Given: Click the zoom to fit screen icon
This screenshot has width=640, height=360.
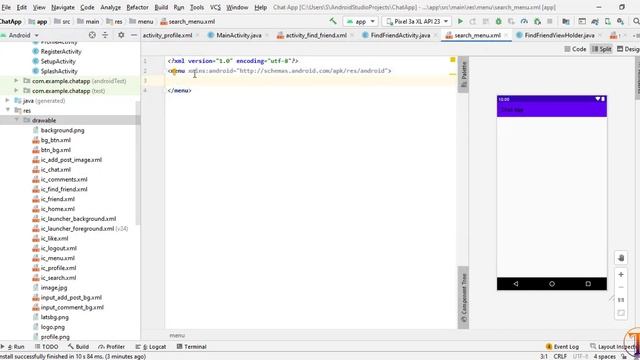Looking at the screenshot, I should pyautogui.click(x=621, y=313).
